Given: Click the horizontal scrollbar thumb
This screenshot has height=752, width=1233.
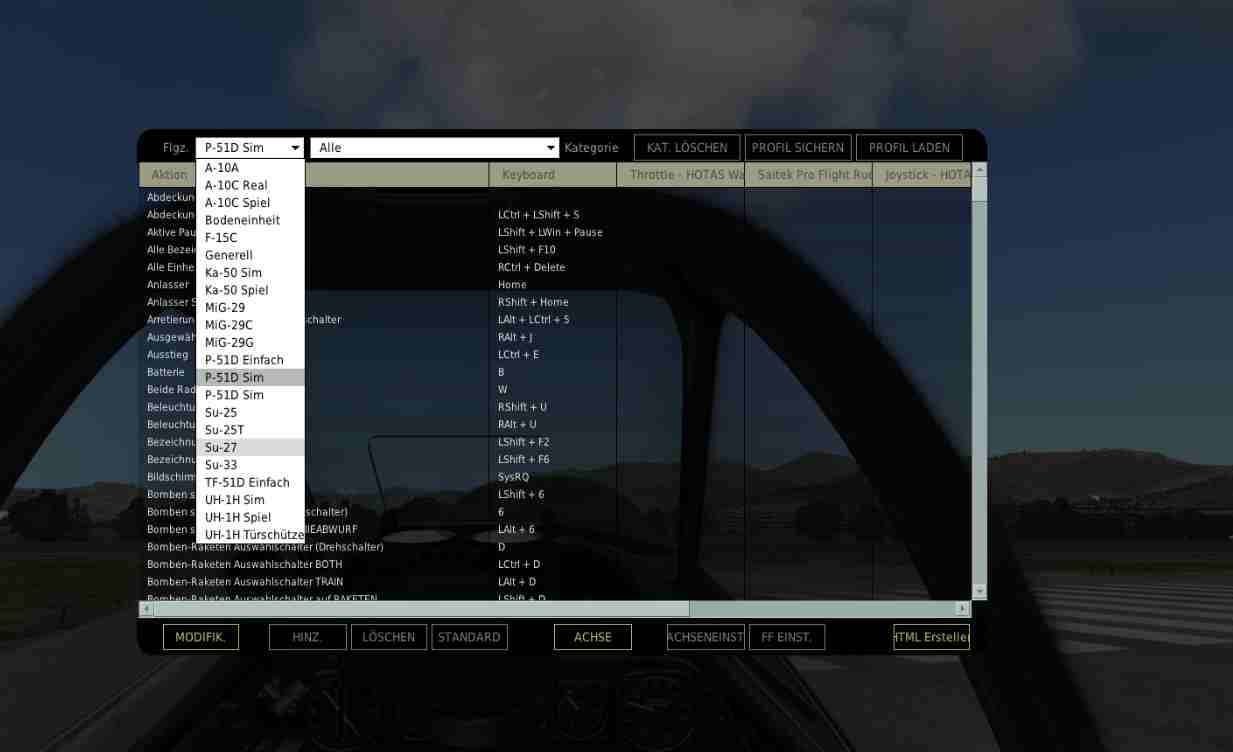Looking at the screenshot, I should pos(421,608).
